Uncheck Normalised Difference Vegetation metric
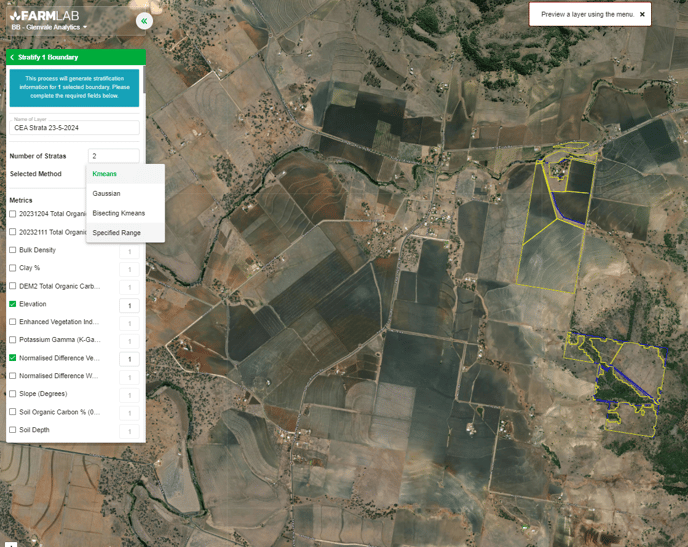 [x=13, y=358]
